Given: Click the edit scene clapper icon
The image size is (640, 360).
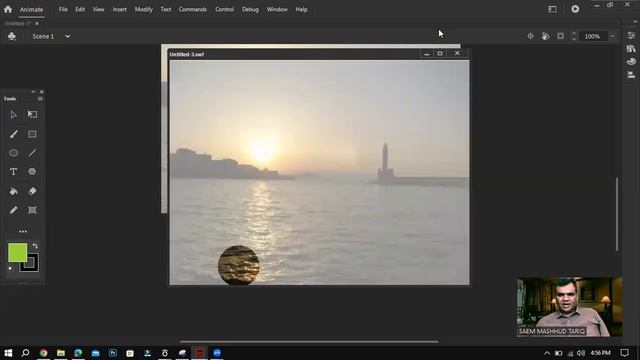Looking at the screenshot, I should (x=12, y=36).
